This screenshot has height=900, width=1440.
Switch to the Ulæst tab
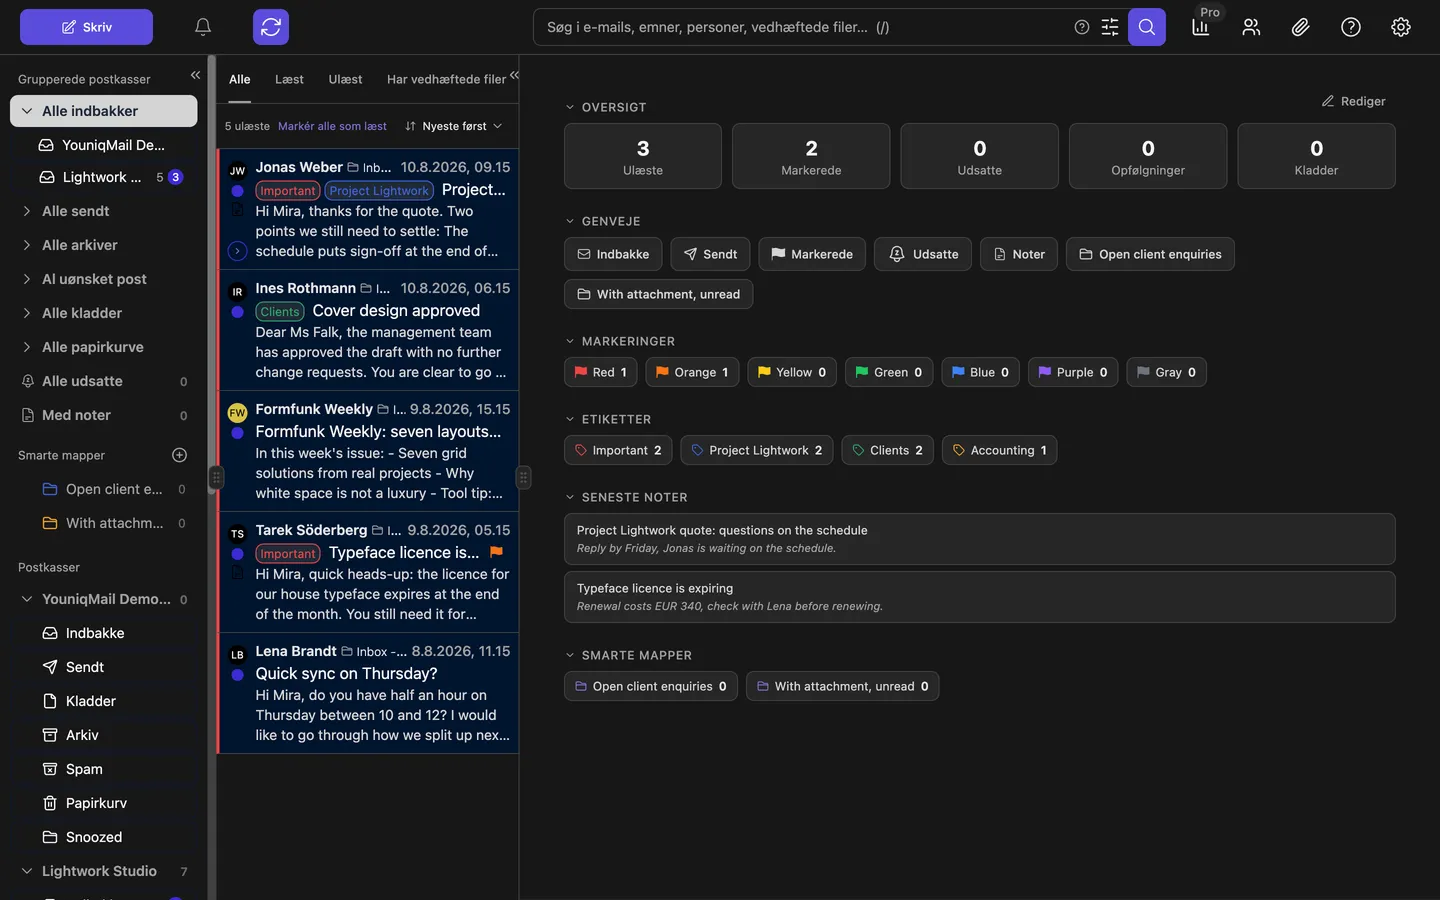coord(345,79)
